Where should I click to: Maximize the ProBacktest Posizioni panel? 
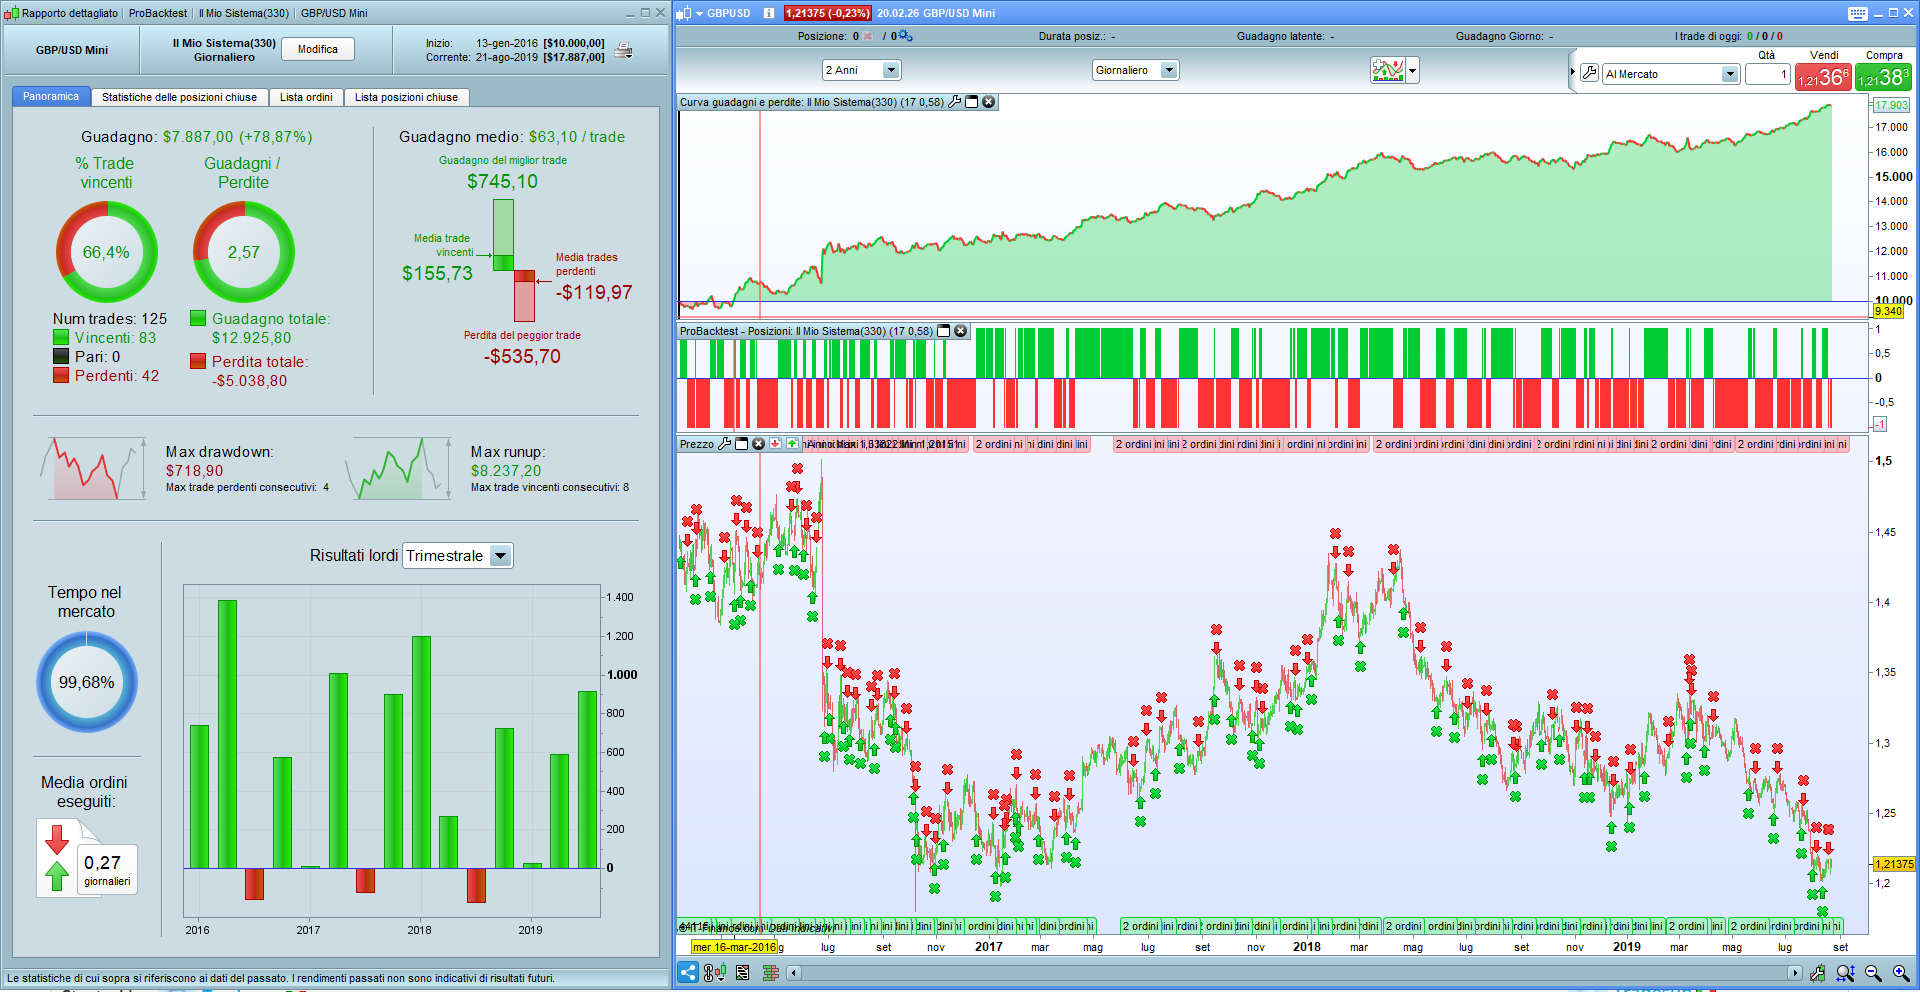[943, 331]
